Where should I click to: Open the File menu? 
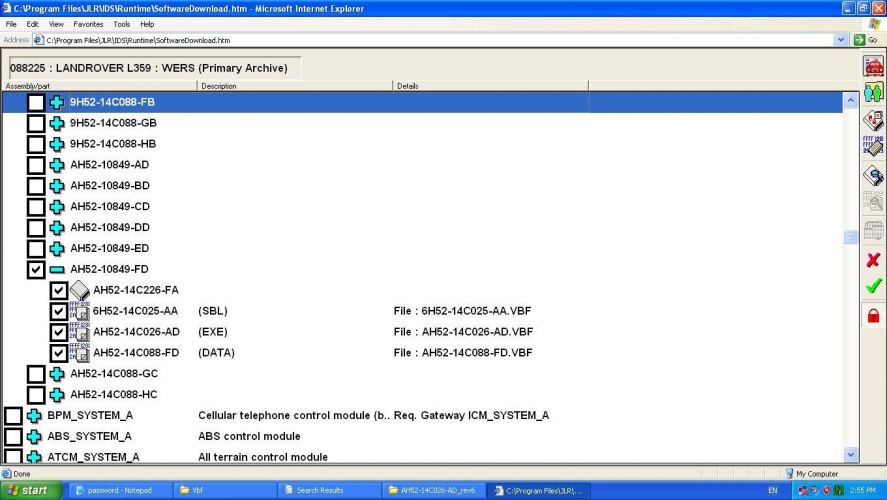pos(11,24)
